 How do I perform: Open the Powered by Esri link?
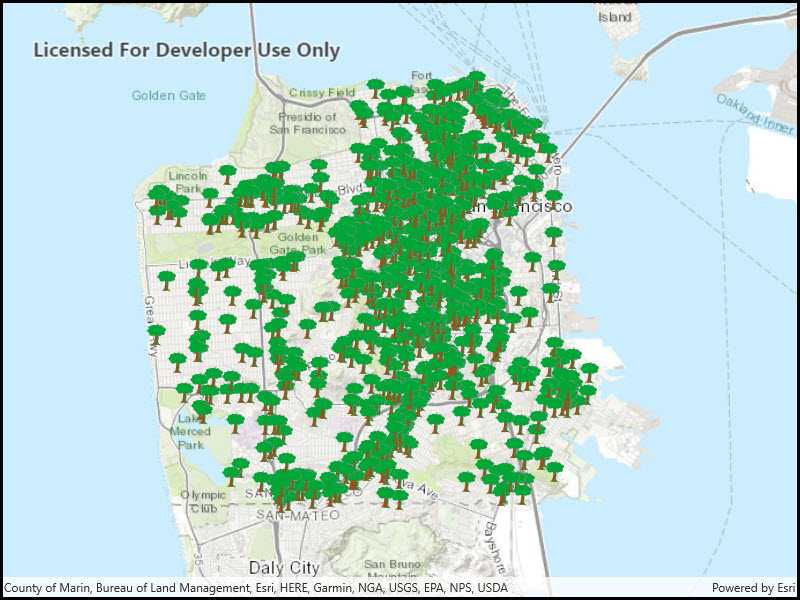pos(753,587)
